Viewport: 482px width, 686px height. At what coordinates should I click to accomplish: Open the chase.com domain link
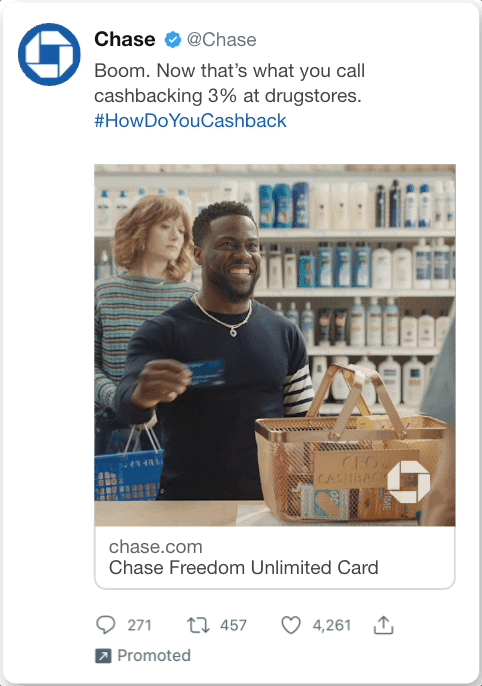pos(156,547)
